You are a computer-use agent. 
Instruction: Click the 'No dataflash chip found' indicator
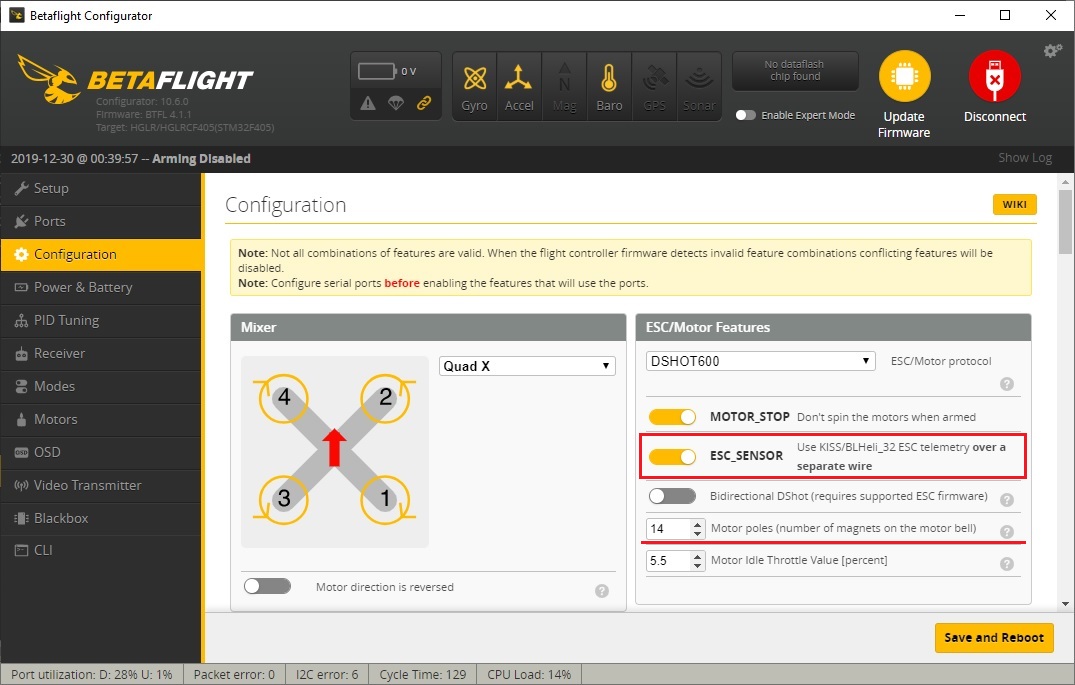pyautogui.click(x=795, y=71)
